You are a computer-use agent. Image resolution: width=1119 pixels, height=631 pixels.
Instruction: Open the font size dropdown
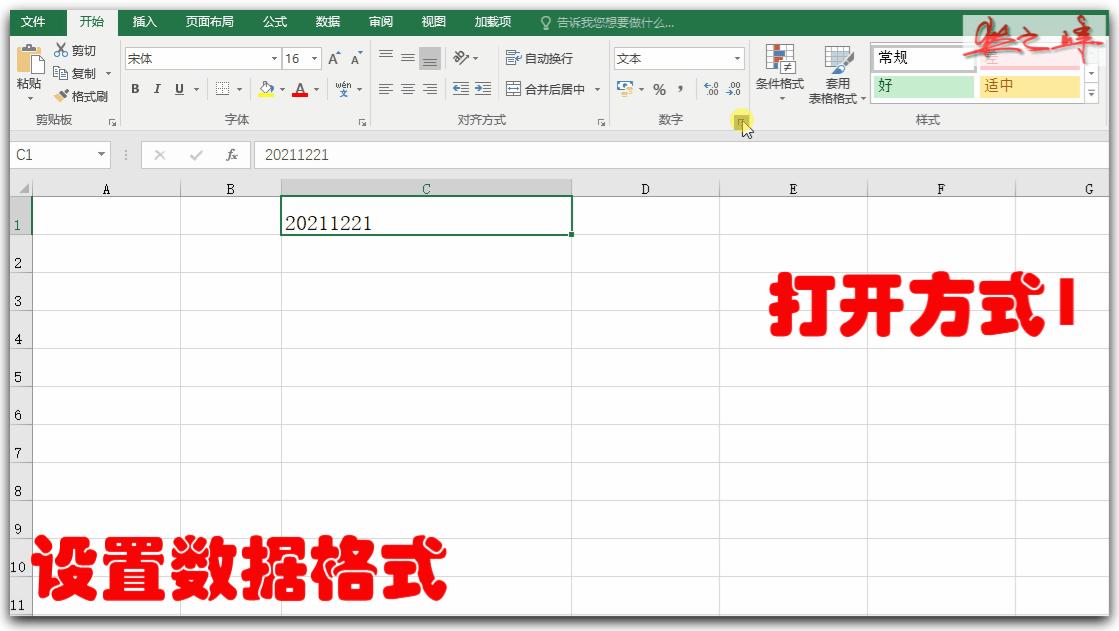point(313,59)
